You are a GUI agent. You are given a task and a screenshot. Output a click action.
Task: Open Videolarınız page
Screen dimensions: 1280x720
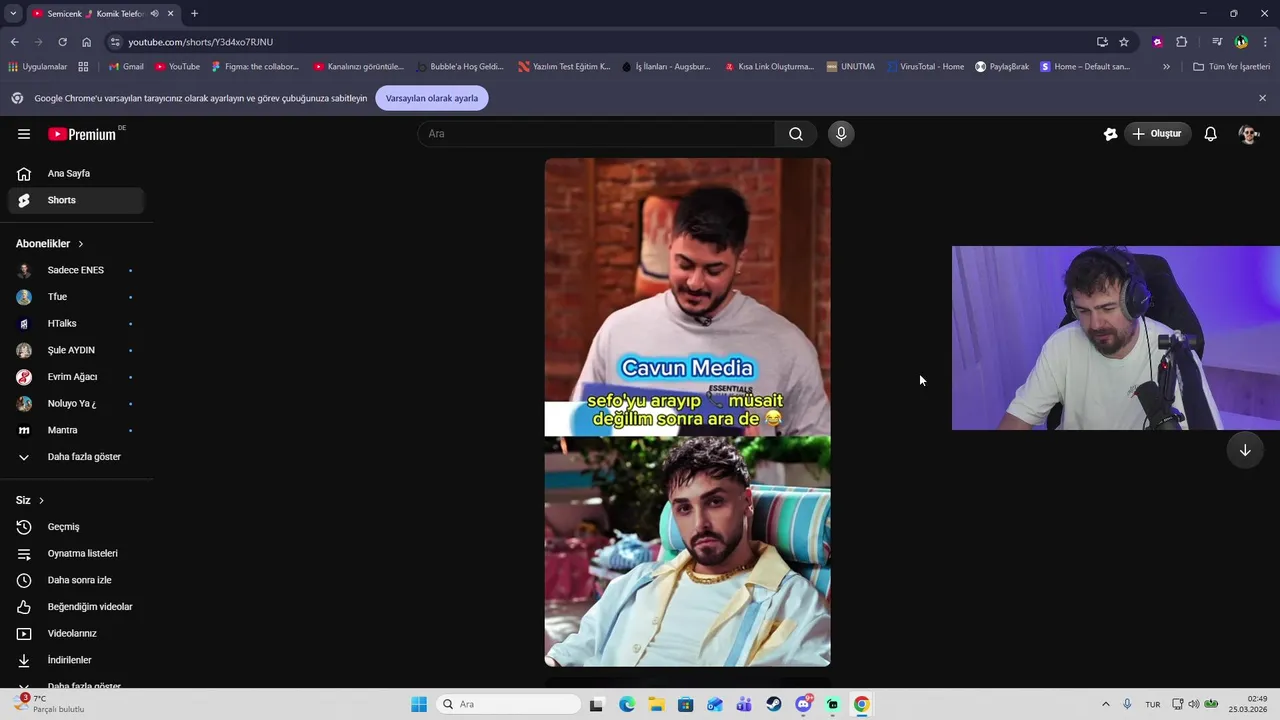coord(76,634)
